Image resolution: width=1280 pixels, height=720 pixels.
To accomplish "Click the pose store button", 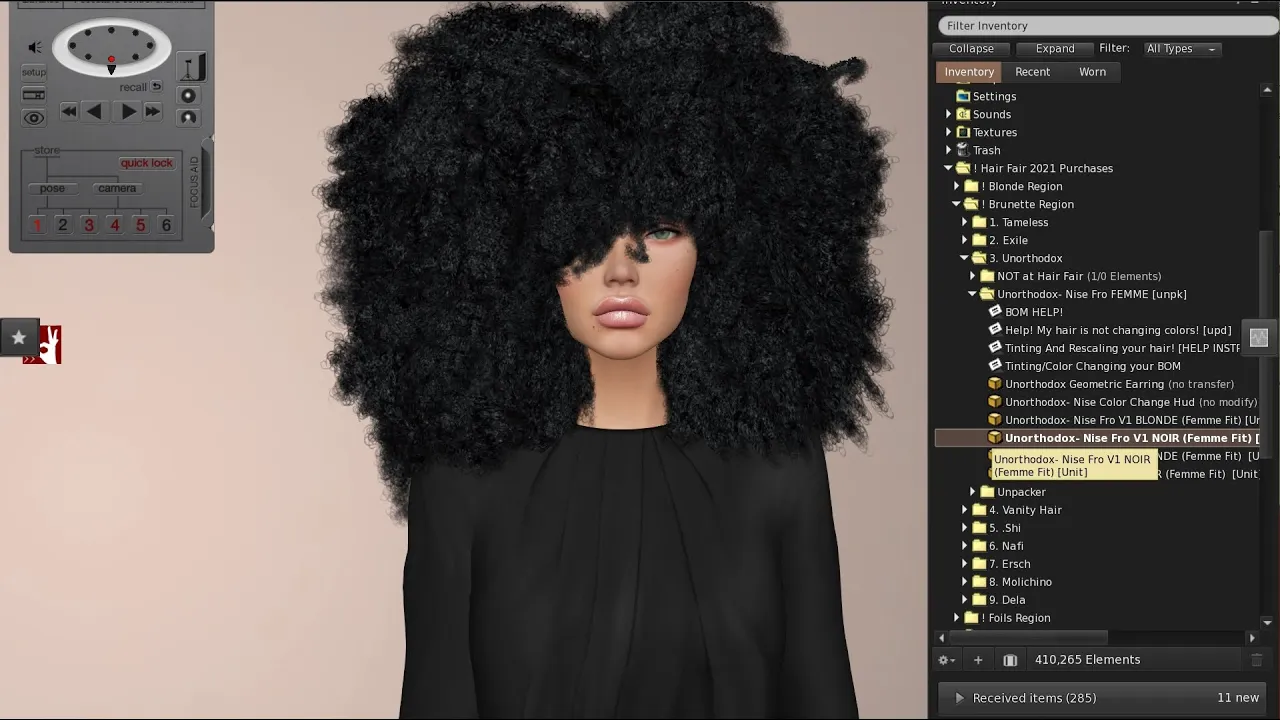I will 52,188.
